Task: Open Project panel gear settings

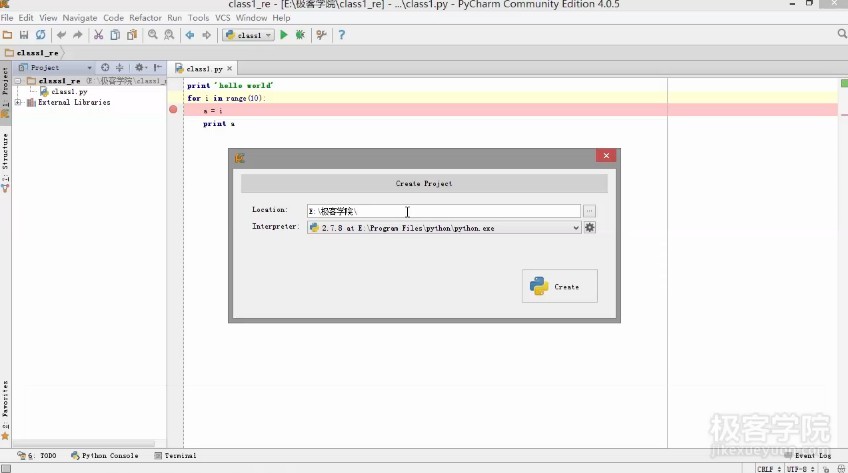Action: [x=140, y=68]
